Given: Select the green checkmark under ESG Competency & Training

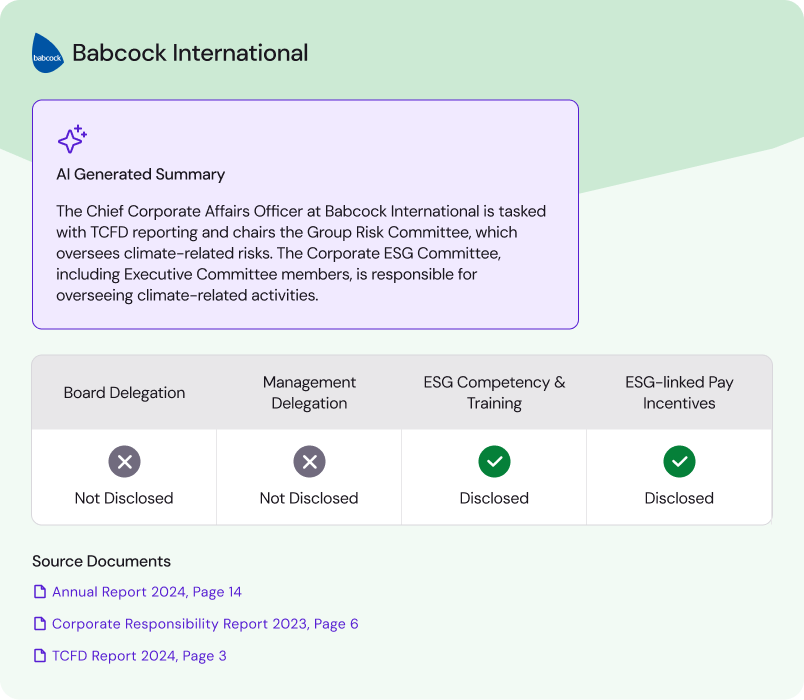Looking at the screenshot, I should tap(494, 462).
